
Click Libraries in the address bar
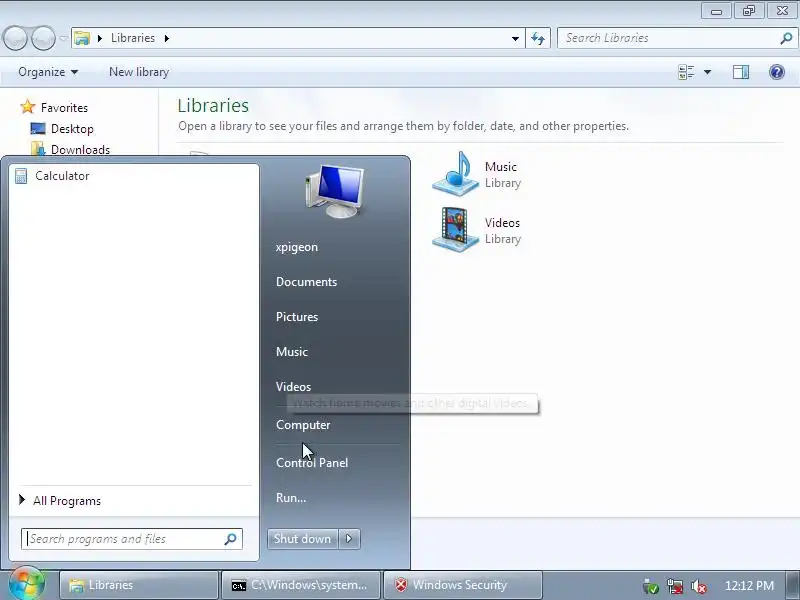coord(133,38)
